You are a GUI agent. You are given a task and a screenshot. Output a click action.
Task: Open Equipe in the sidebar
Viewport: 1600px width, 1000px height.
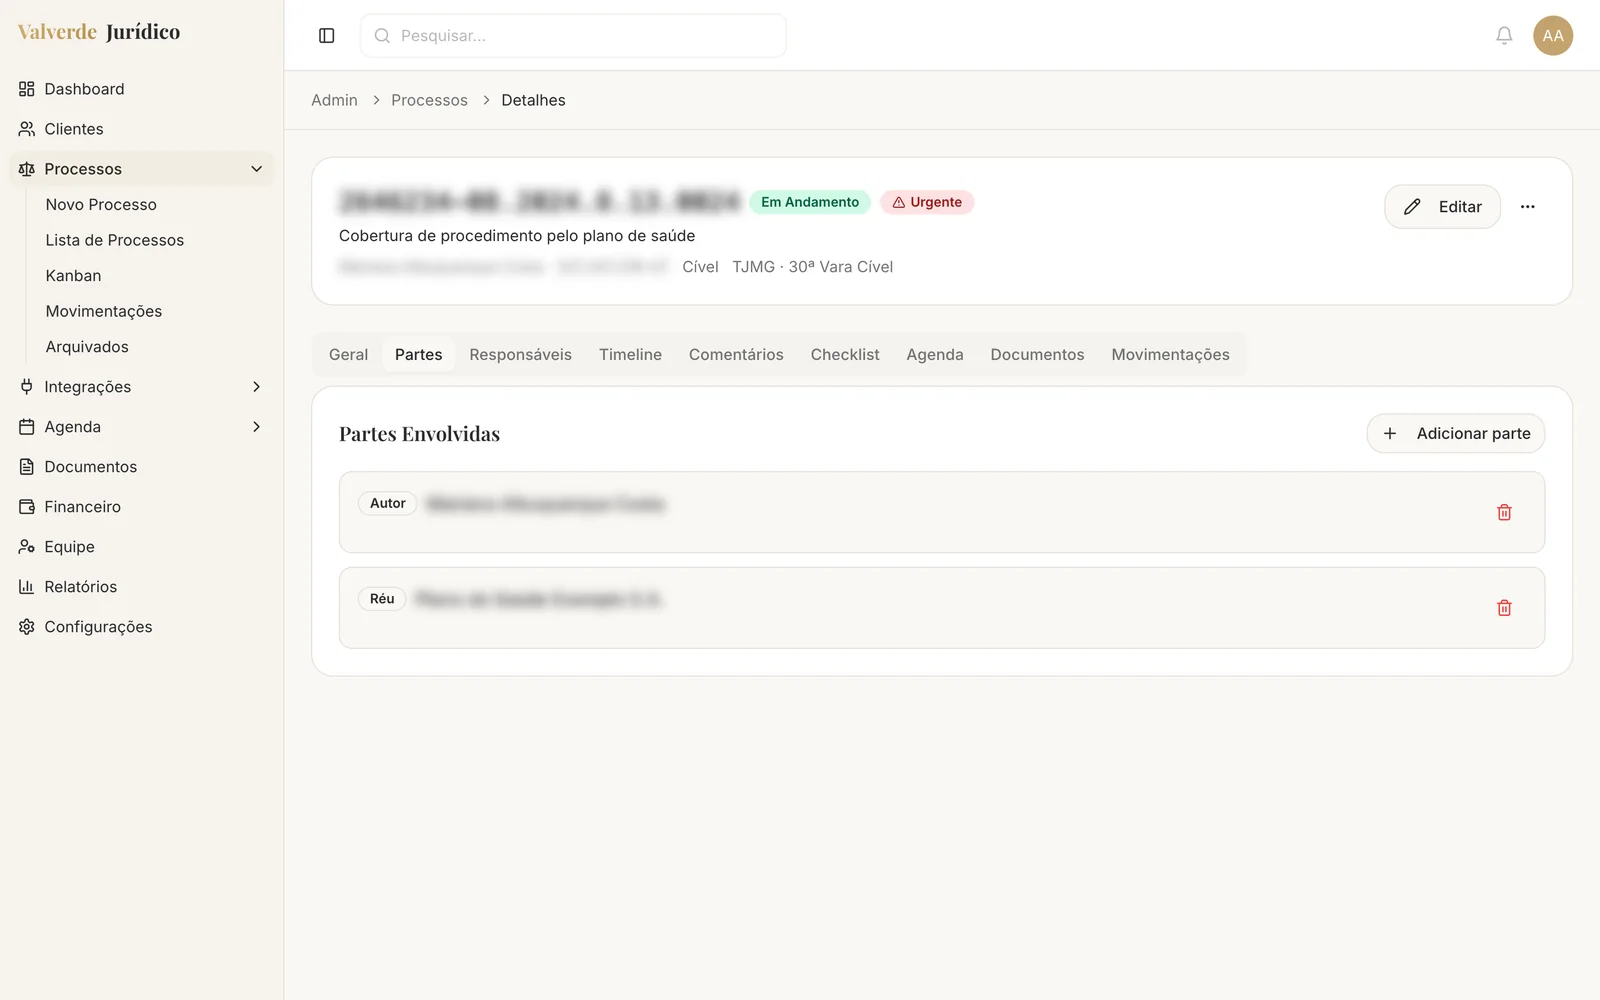pos(141,547)
